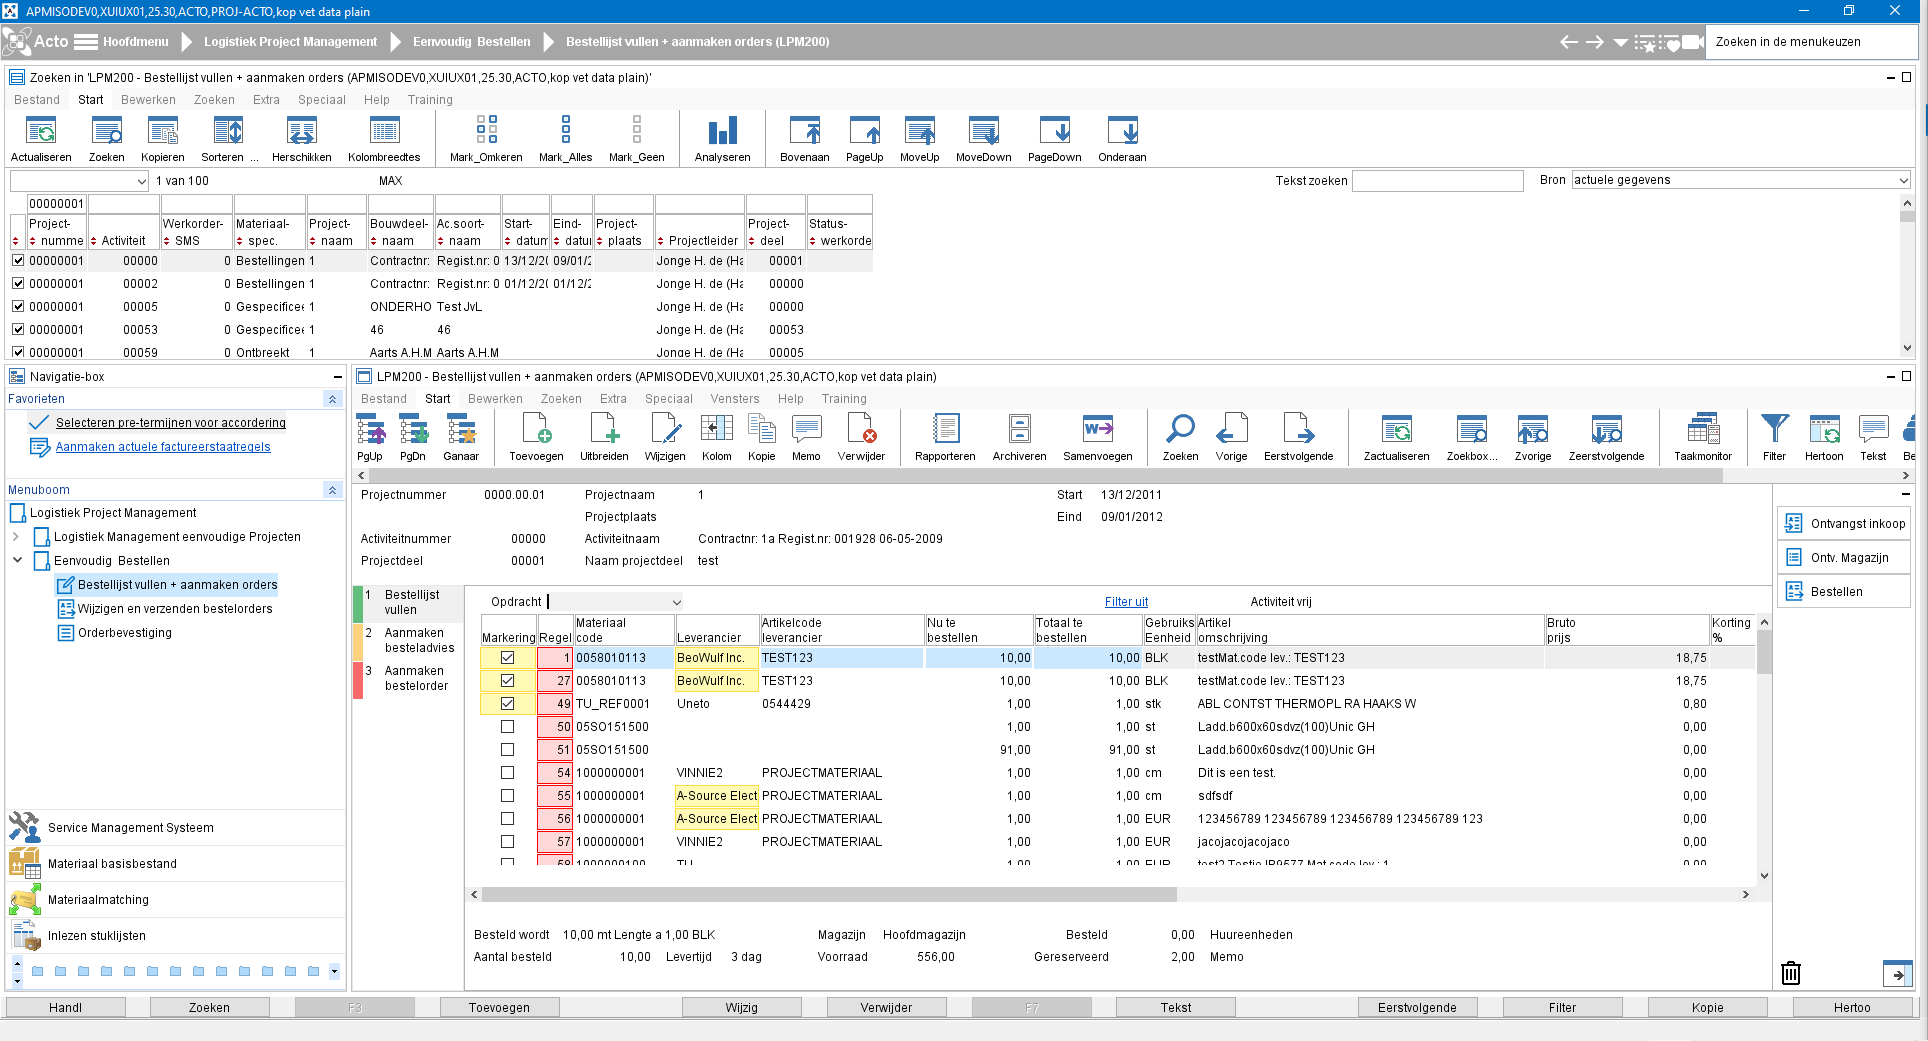Screen dimensions: 1928x1041
Task: Open the Opdracht dropdown
Action: (x=676, y=602)
